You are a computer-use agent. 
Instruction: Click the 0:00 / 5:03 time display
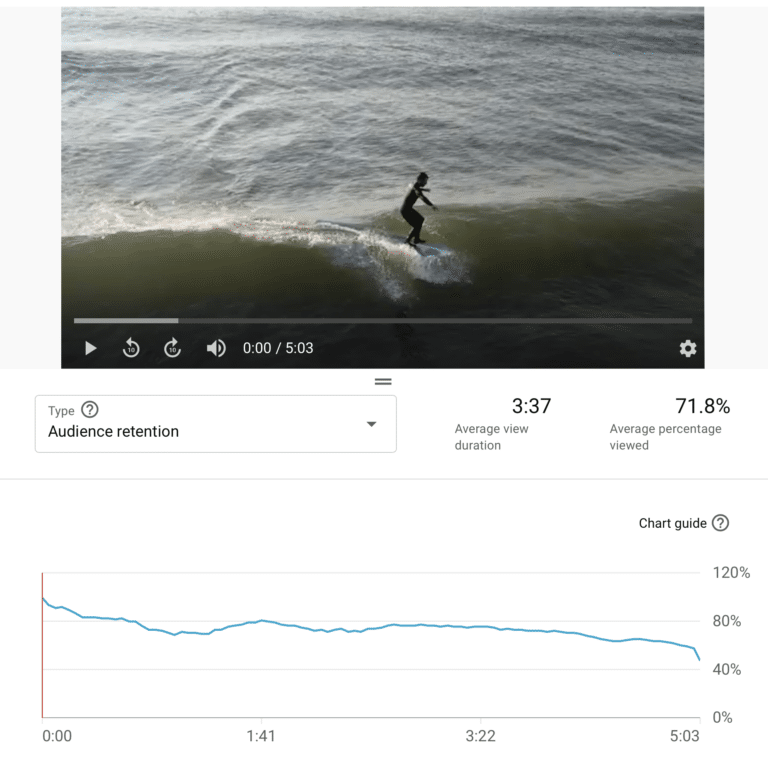(278, 348)
